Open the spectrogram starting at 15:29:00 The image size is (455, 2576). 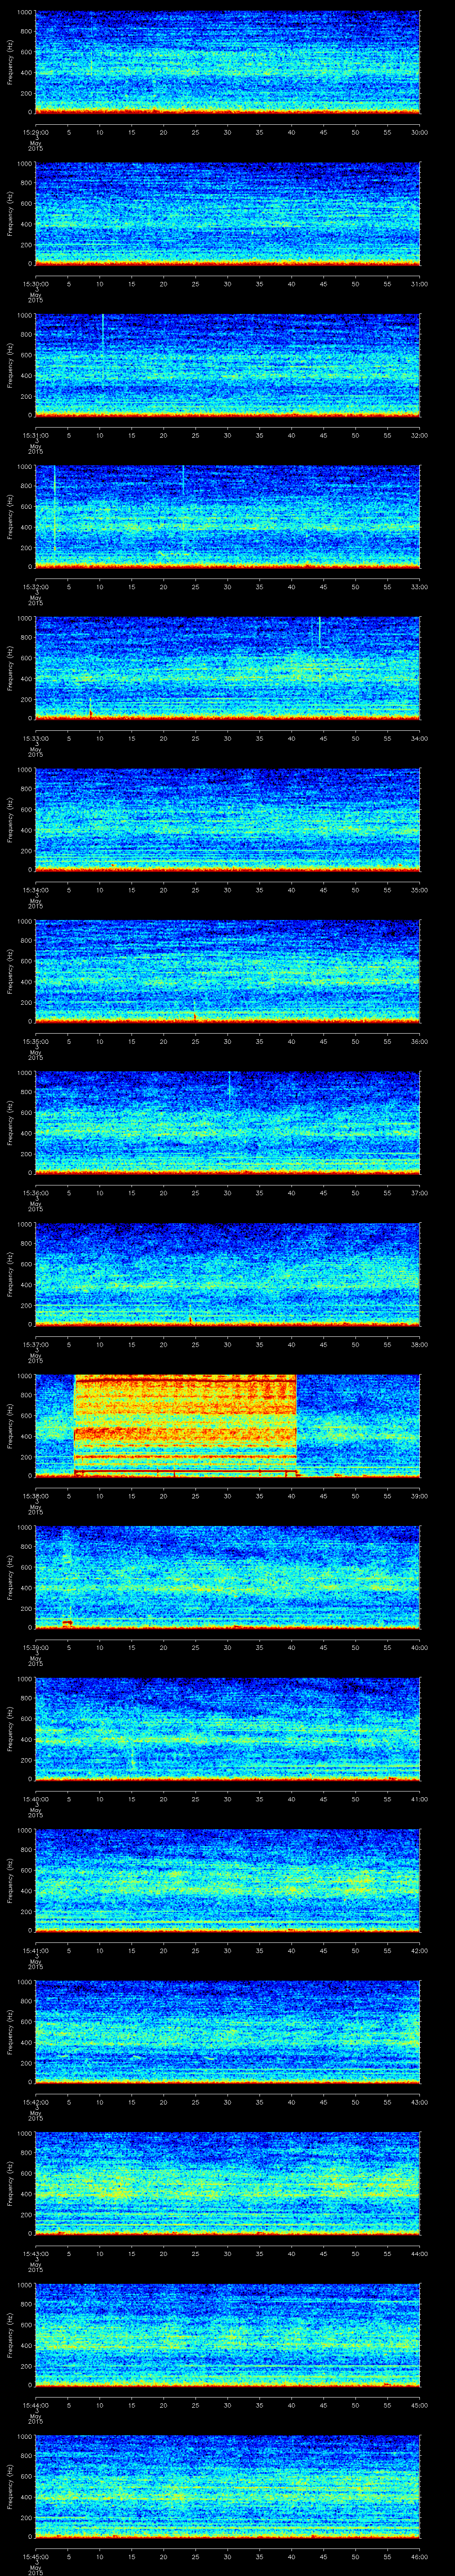click(227, 62)
